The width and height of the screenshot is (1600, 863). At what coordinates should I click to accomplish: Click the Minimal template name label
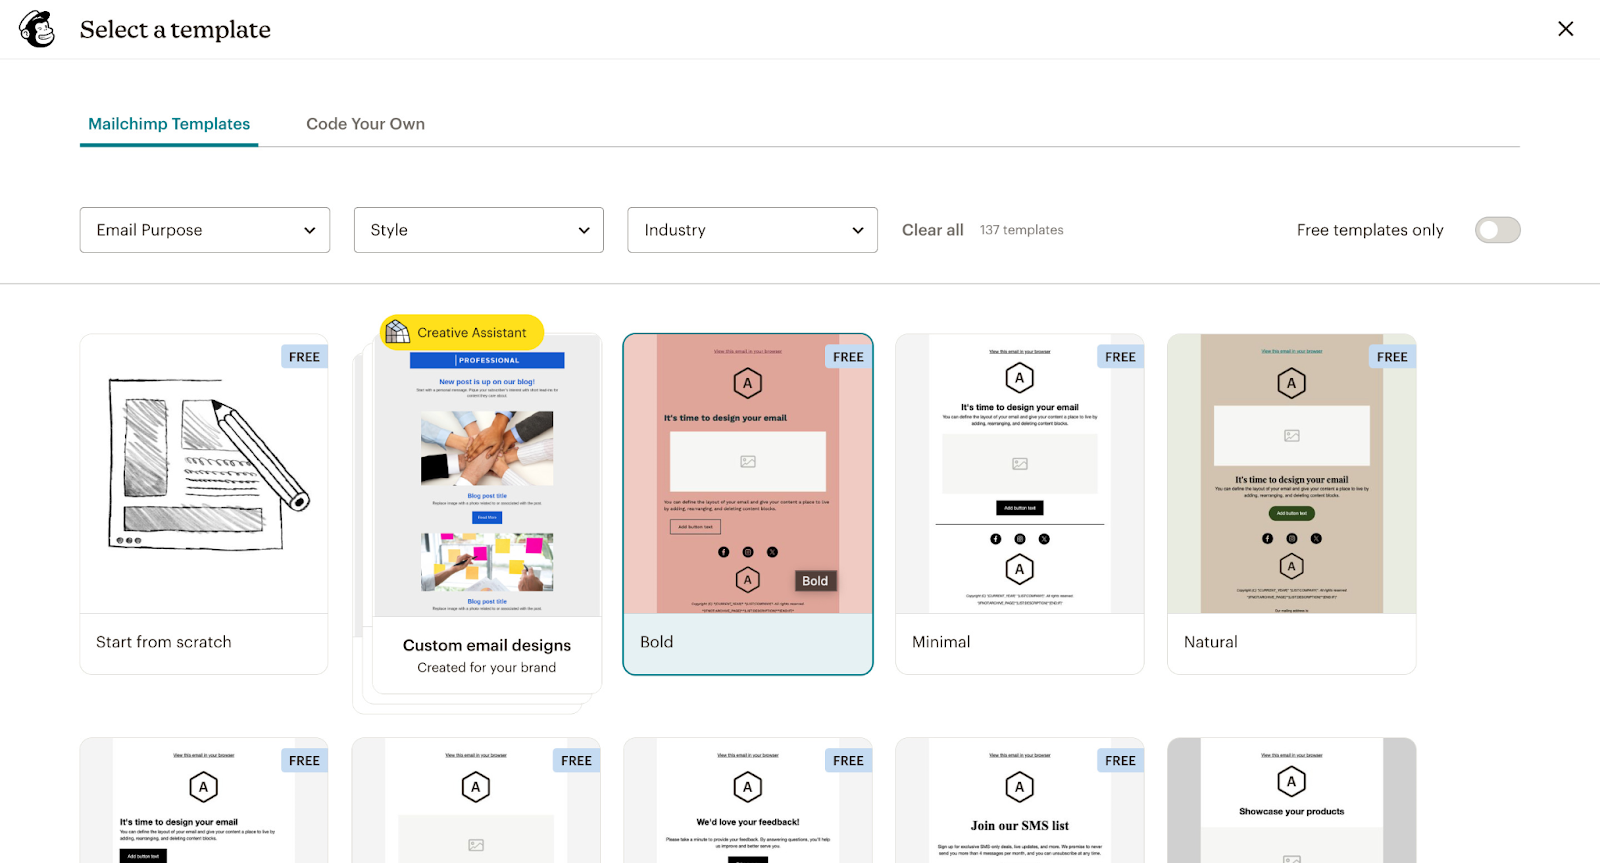coord(941,642)
